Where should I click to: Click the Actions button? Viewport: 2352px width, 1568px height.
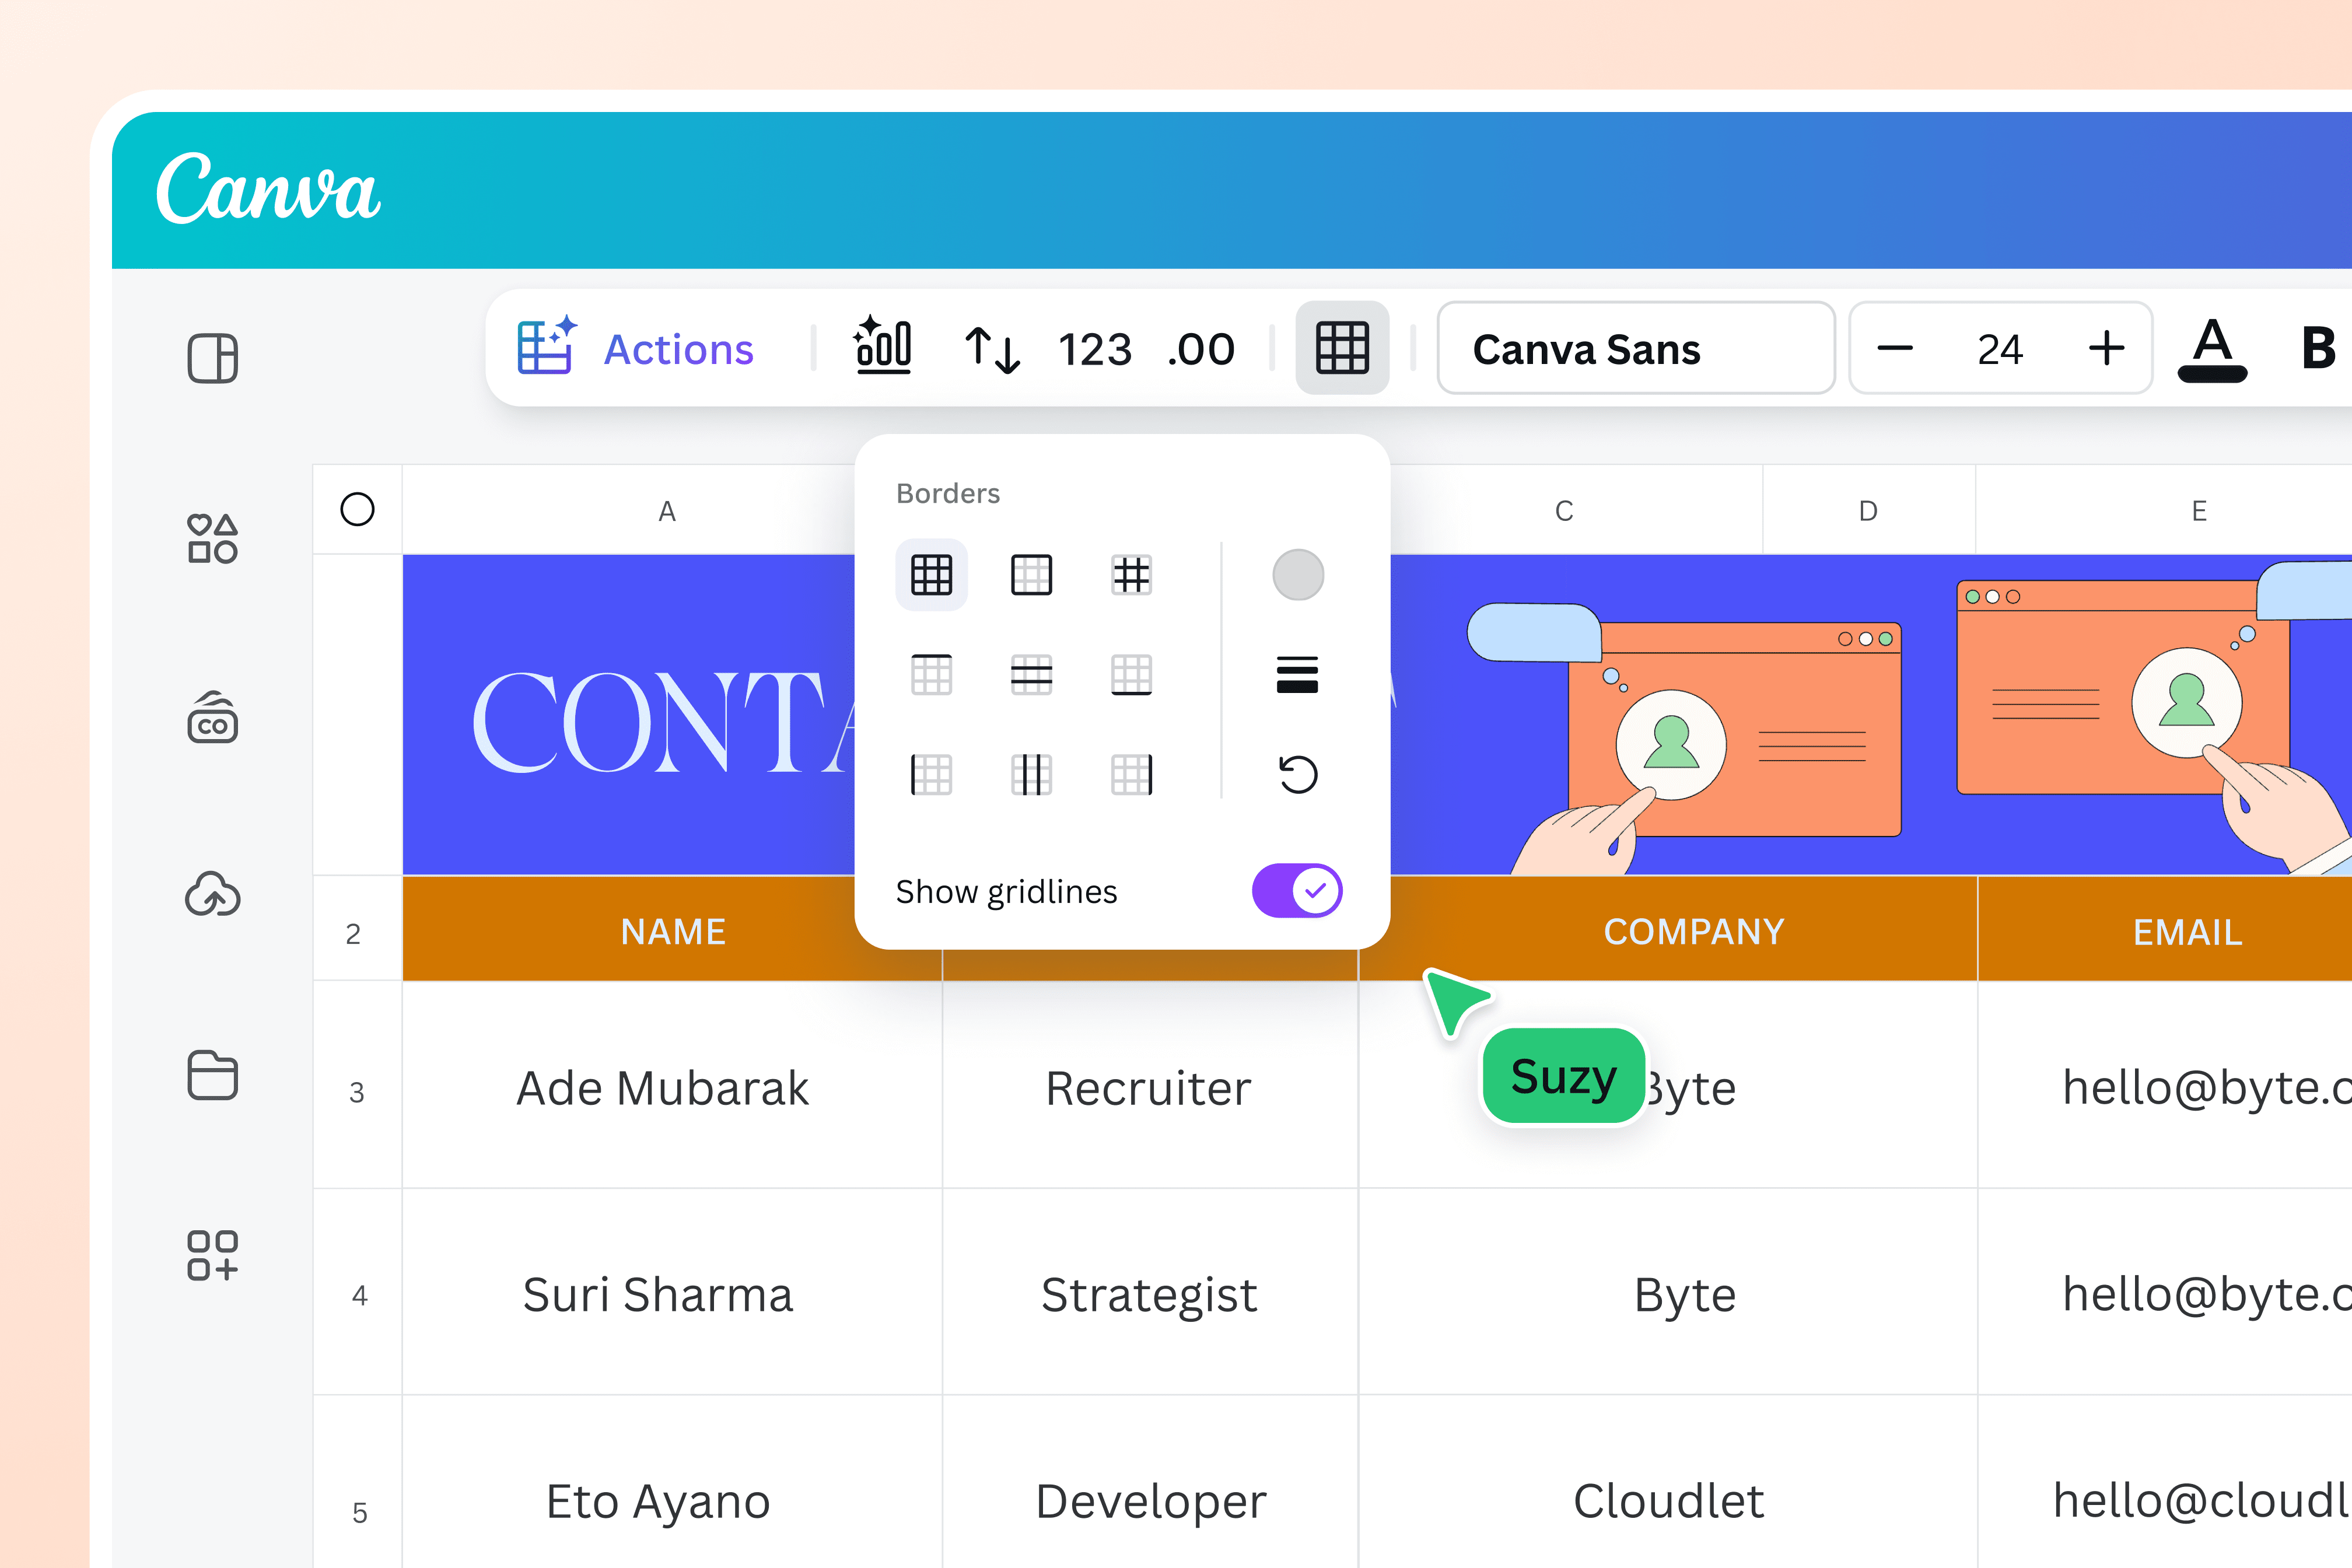pyautogui.click(x=637, y=348)
